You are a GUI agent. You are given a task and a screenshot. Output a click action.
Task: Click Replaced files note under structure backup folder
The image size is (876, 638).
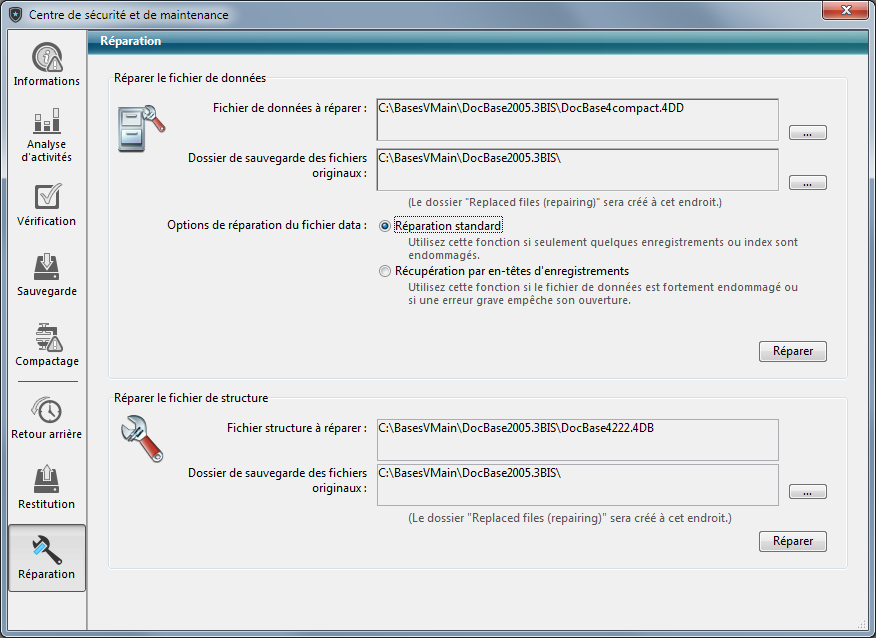570,518
